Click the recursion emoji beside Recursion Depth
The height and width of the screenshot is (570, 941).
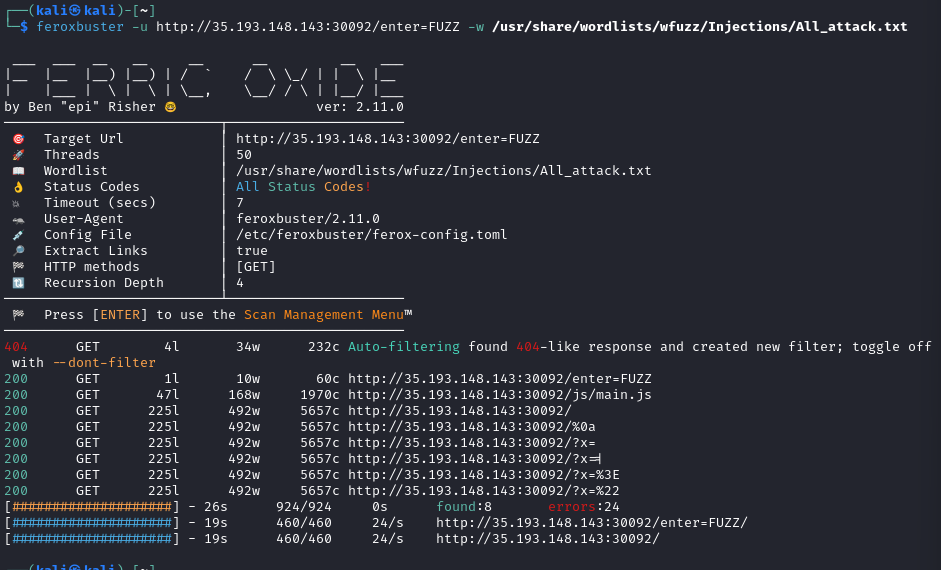point(19,283)
